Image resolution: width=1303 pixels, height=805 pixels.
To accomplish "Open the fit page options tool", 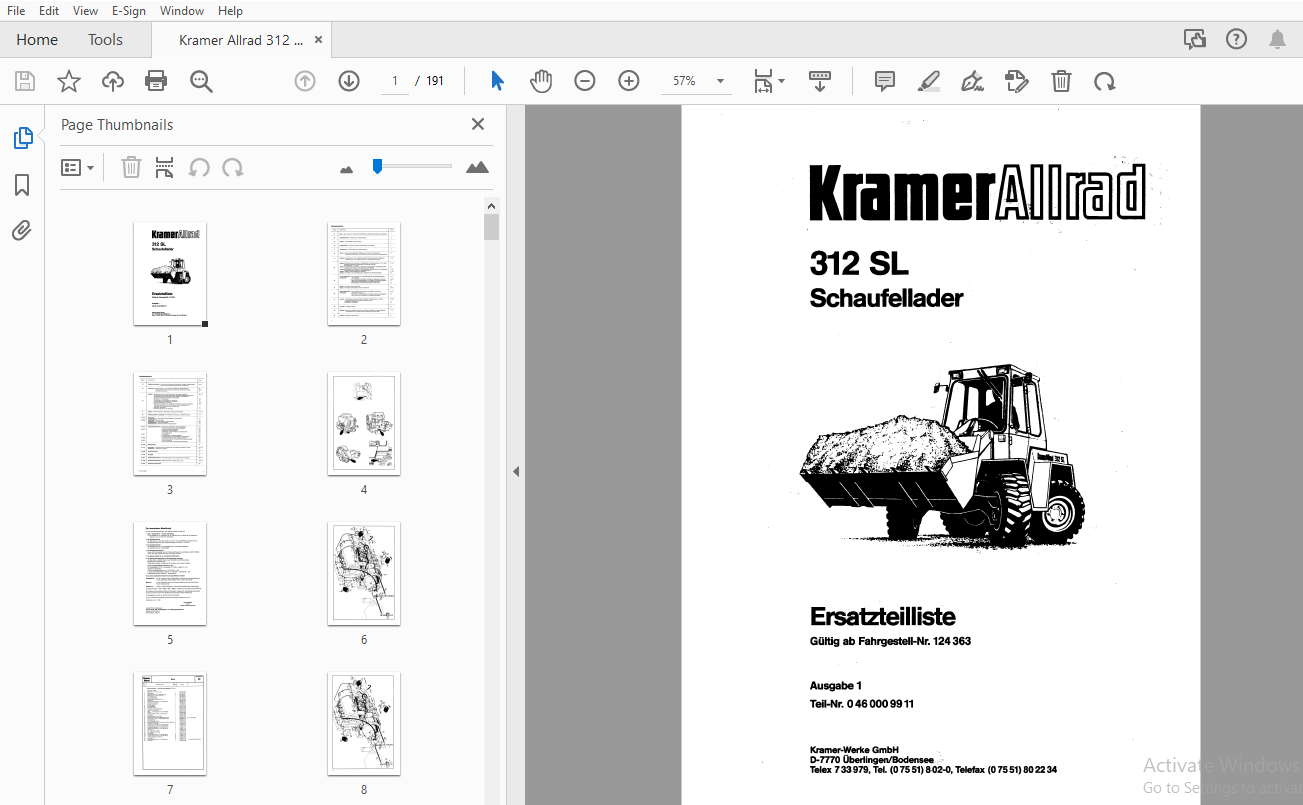I will 768,81.
